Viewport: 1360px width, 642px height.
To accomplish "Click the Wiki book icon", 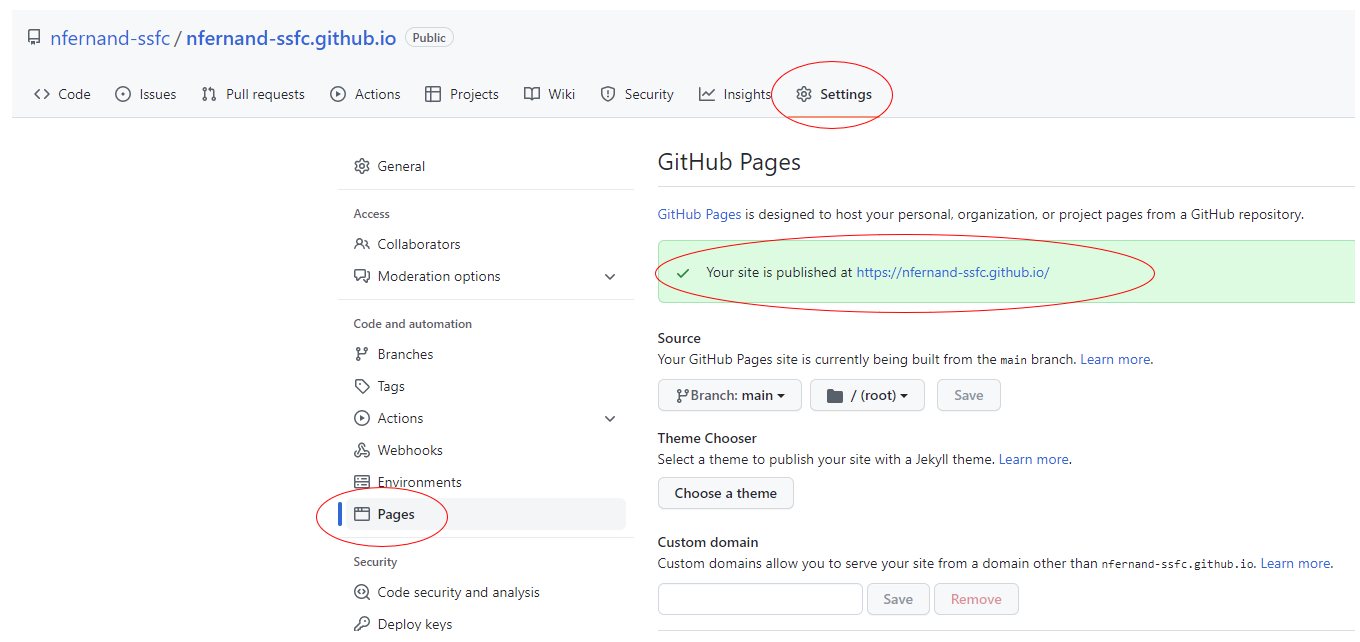I will click(x=532, y=94).
